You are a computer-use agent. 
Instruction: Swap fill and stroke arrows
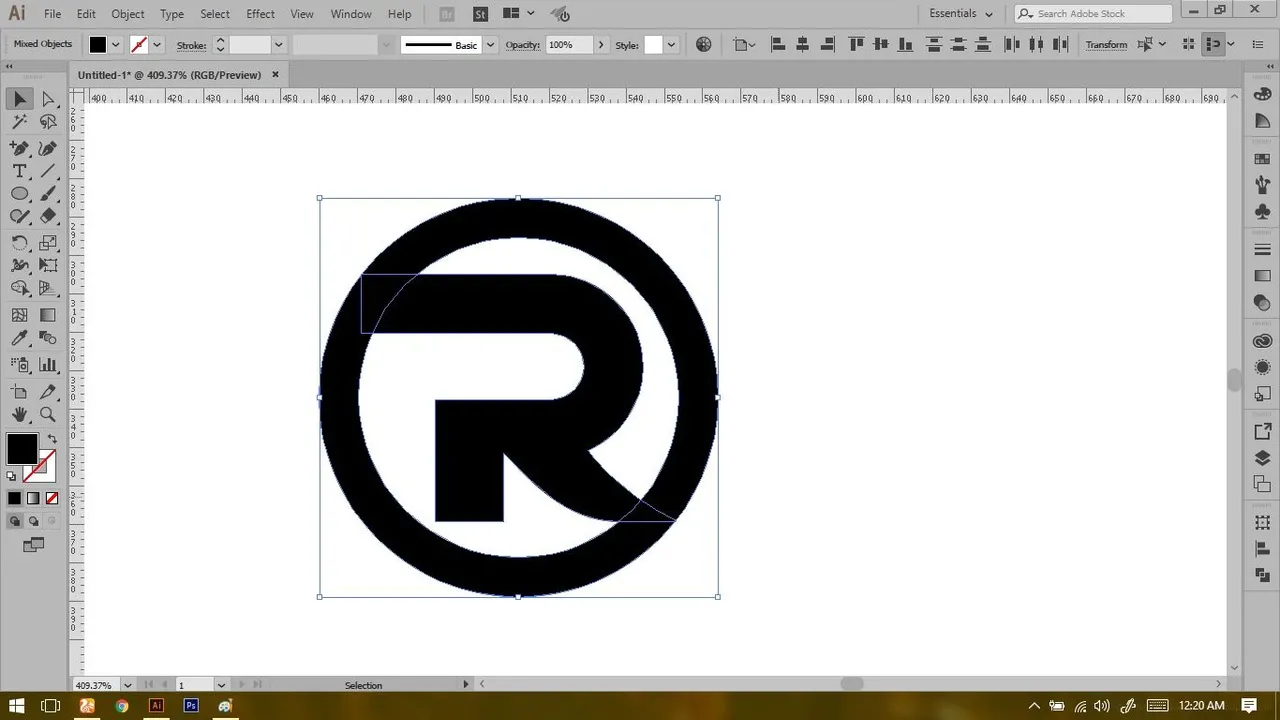pyautogui.click(x=52, y=438)
